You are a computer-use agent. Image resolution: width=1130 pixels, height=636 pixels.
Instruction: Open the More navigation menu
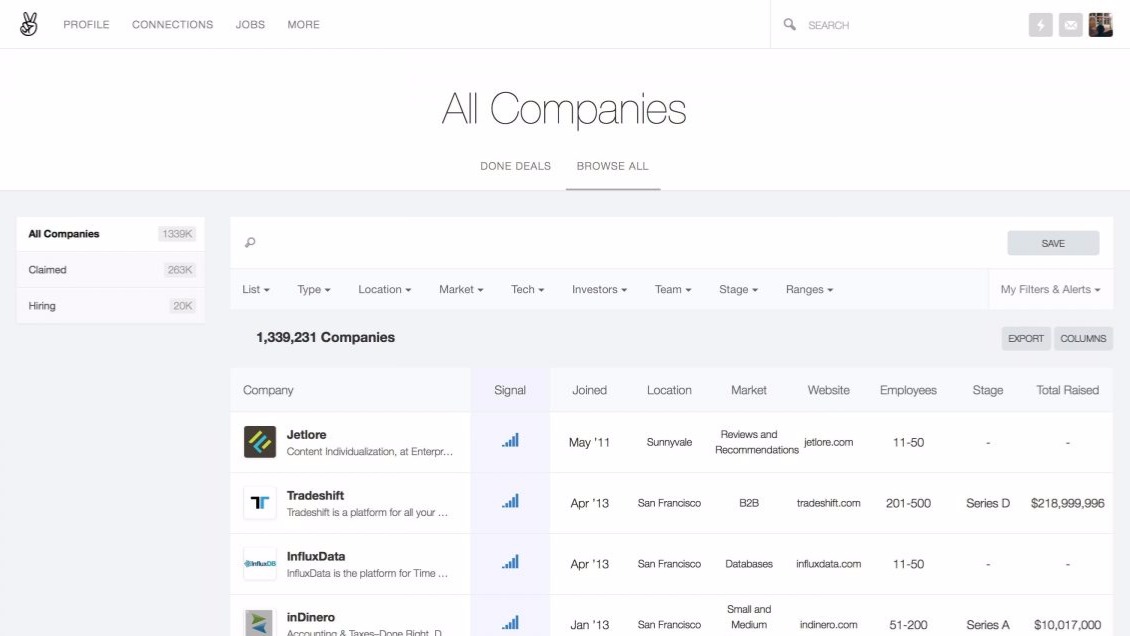click(x=303, y=24)
